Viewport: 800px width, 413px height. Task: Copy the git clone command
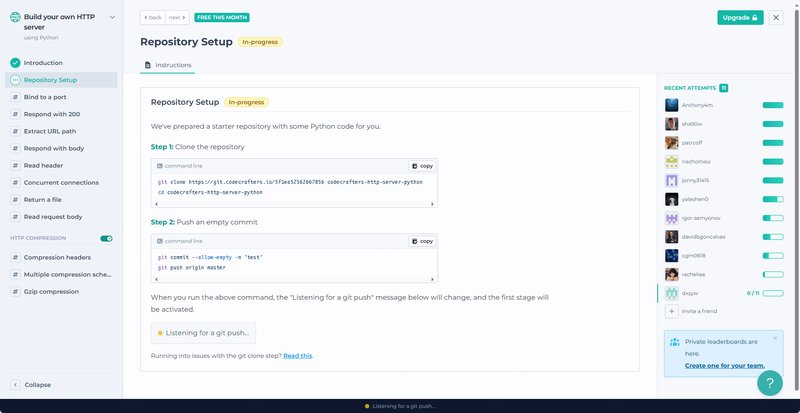click(x=422, y=166)
